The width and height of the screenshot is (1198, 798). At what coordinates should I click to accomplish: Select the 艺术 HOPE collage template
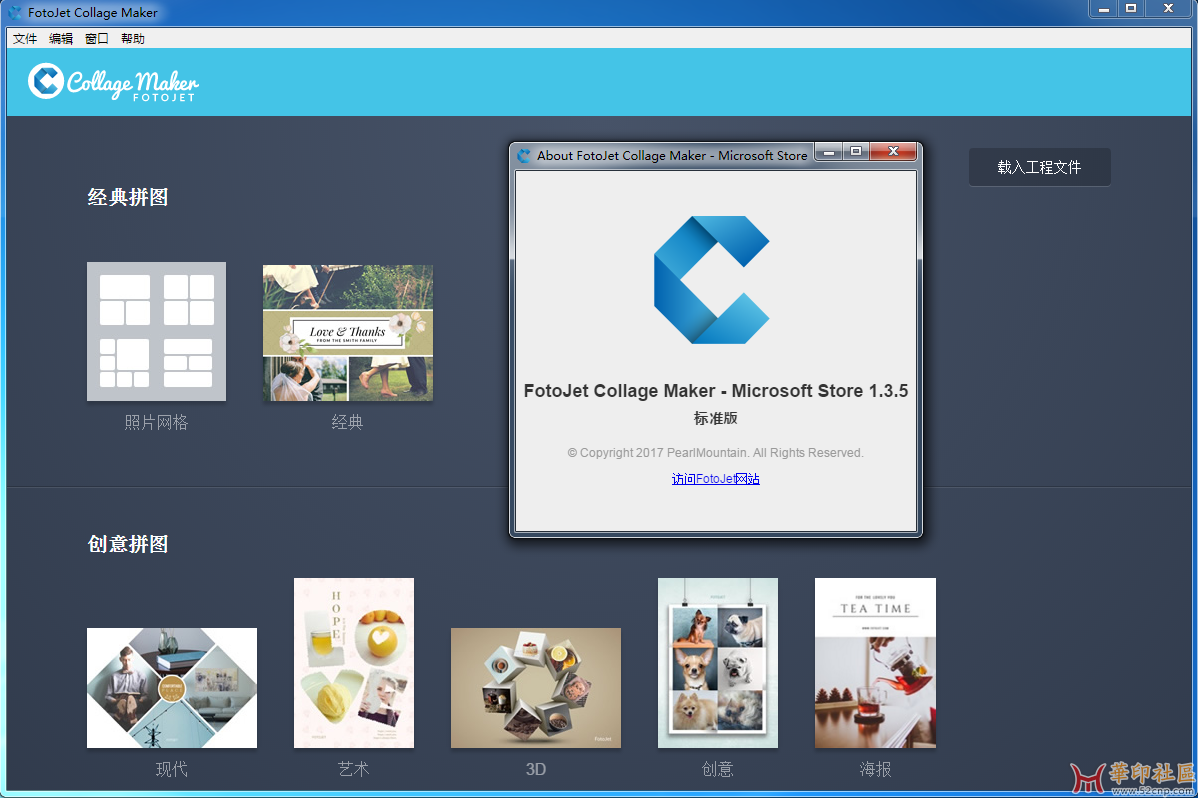pyautogui.click(x=354, y=663)
